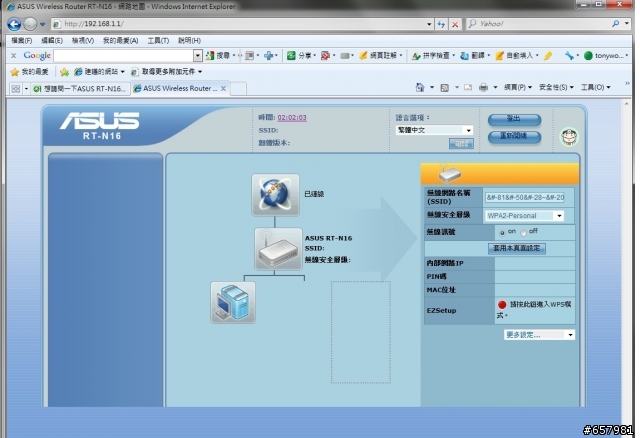Click the Internet globe icon in network map
This screenshot has height=438, width=640.
coord(276,195)
